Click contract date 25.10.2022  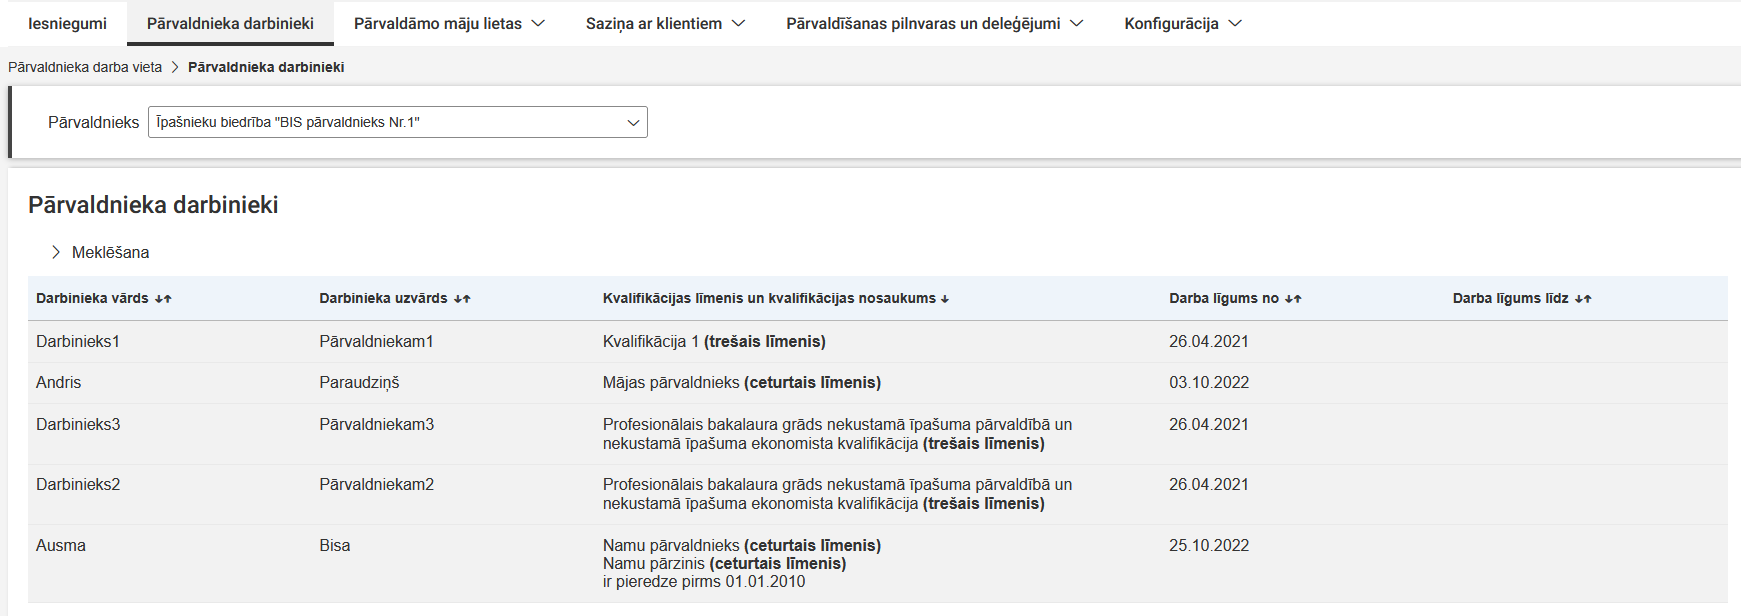[1209, 545]
